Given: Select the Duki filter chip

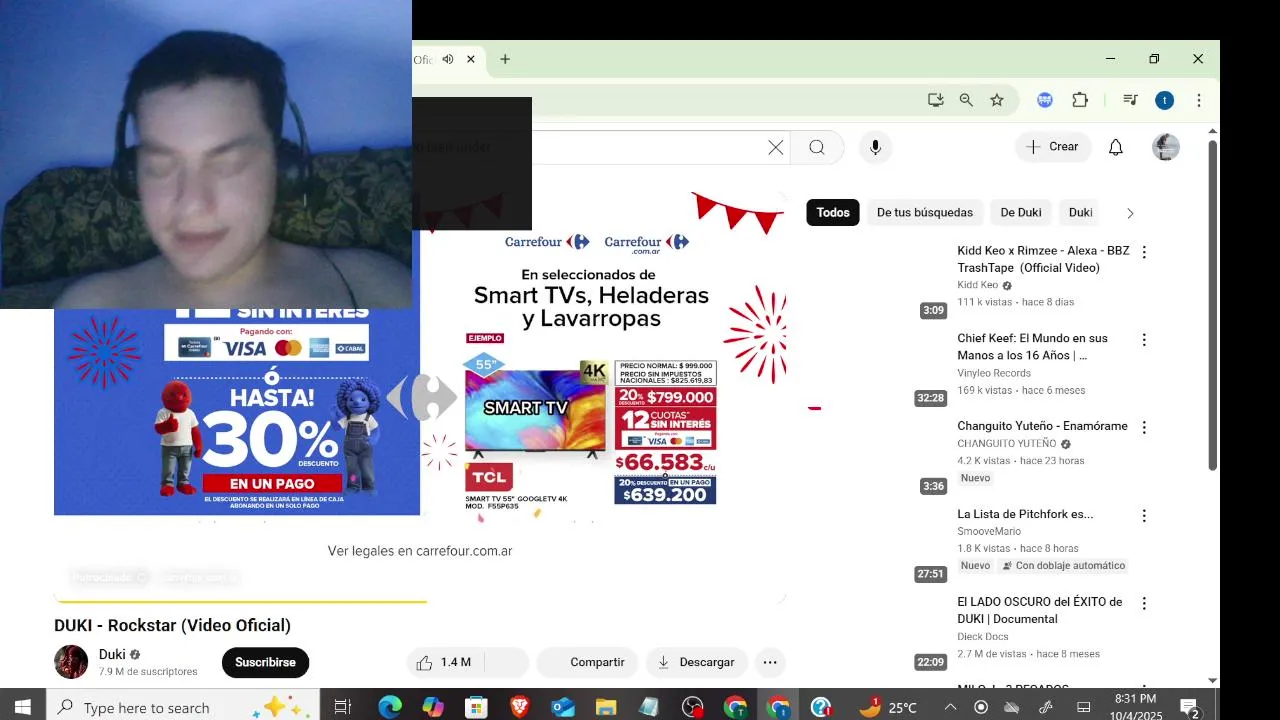Looking at the screenshot, I should pyautogui.click(x=1081, y=212).
